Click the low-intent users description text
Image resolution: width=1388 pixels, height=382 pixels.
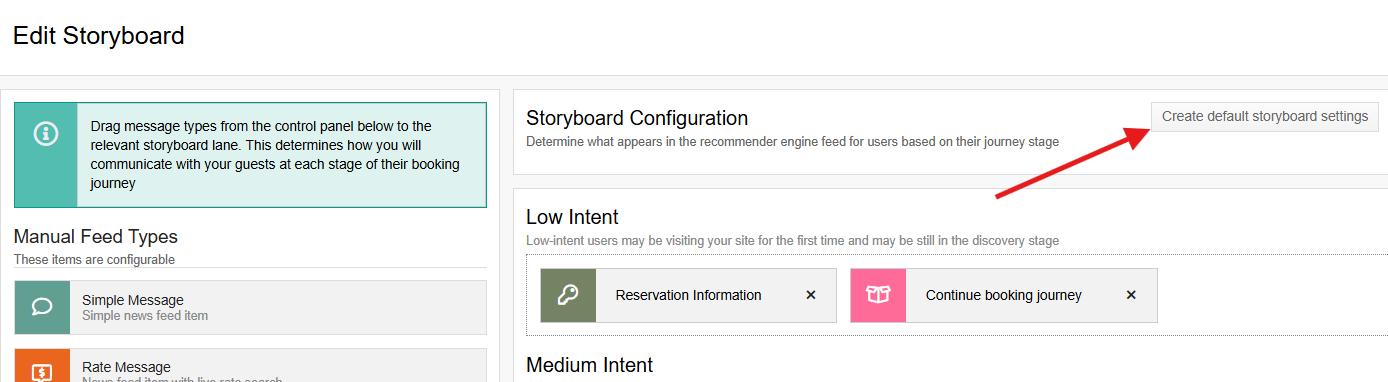pos(792,241)
